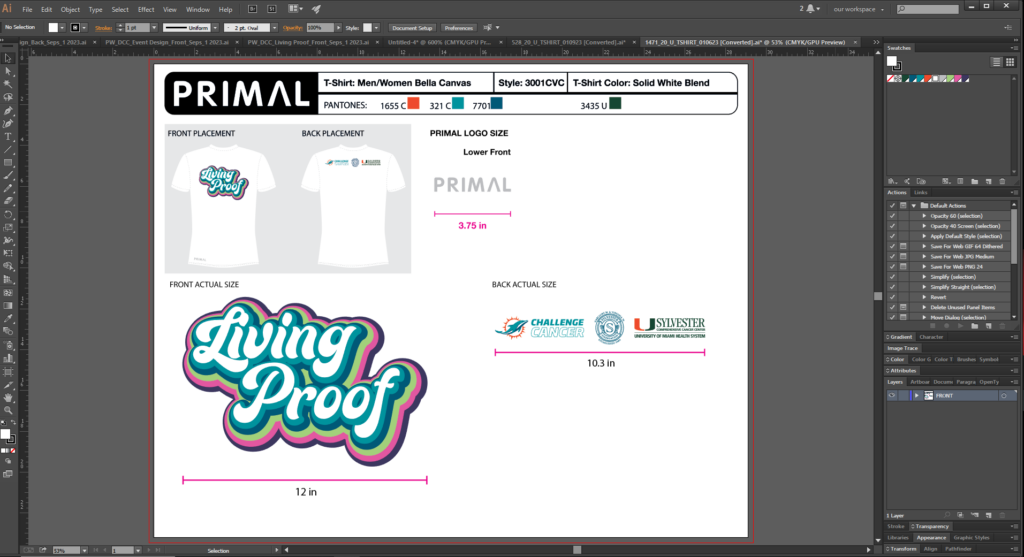Open the Uniform width profile dropdown
This screenshot has width=1024, height=557.
[x=215, y=28]
